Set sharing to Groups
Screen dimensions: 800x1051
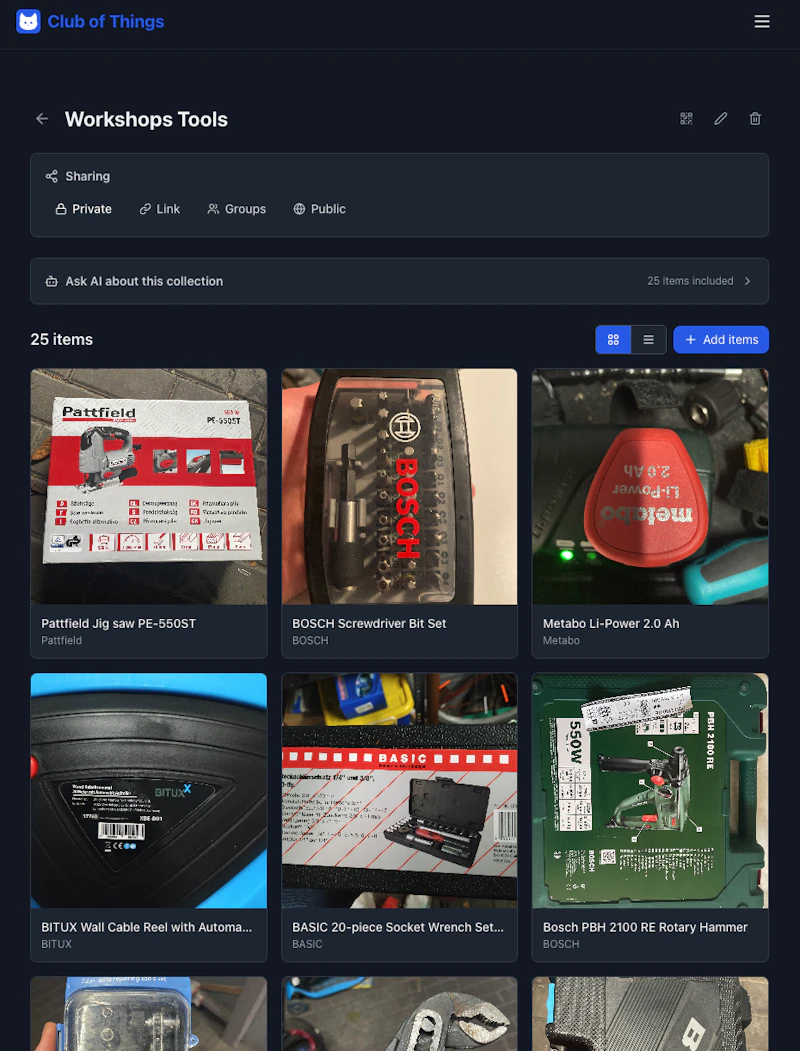click(237, 209)
